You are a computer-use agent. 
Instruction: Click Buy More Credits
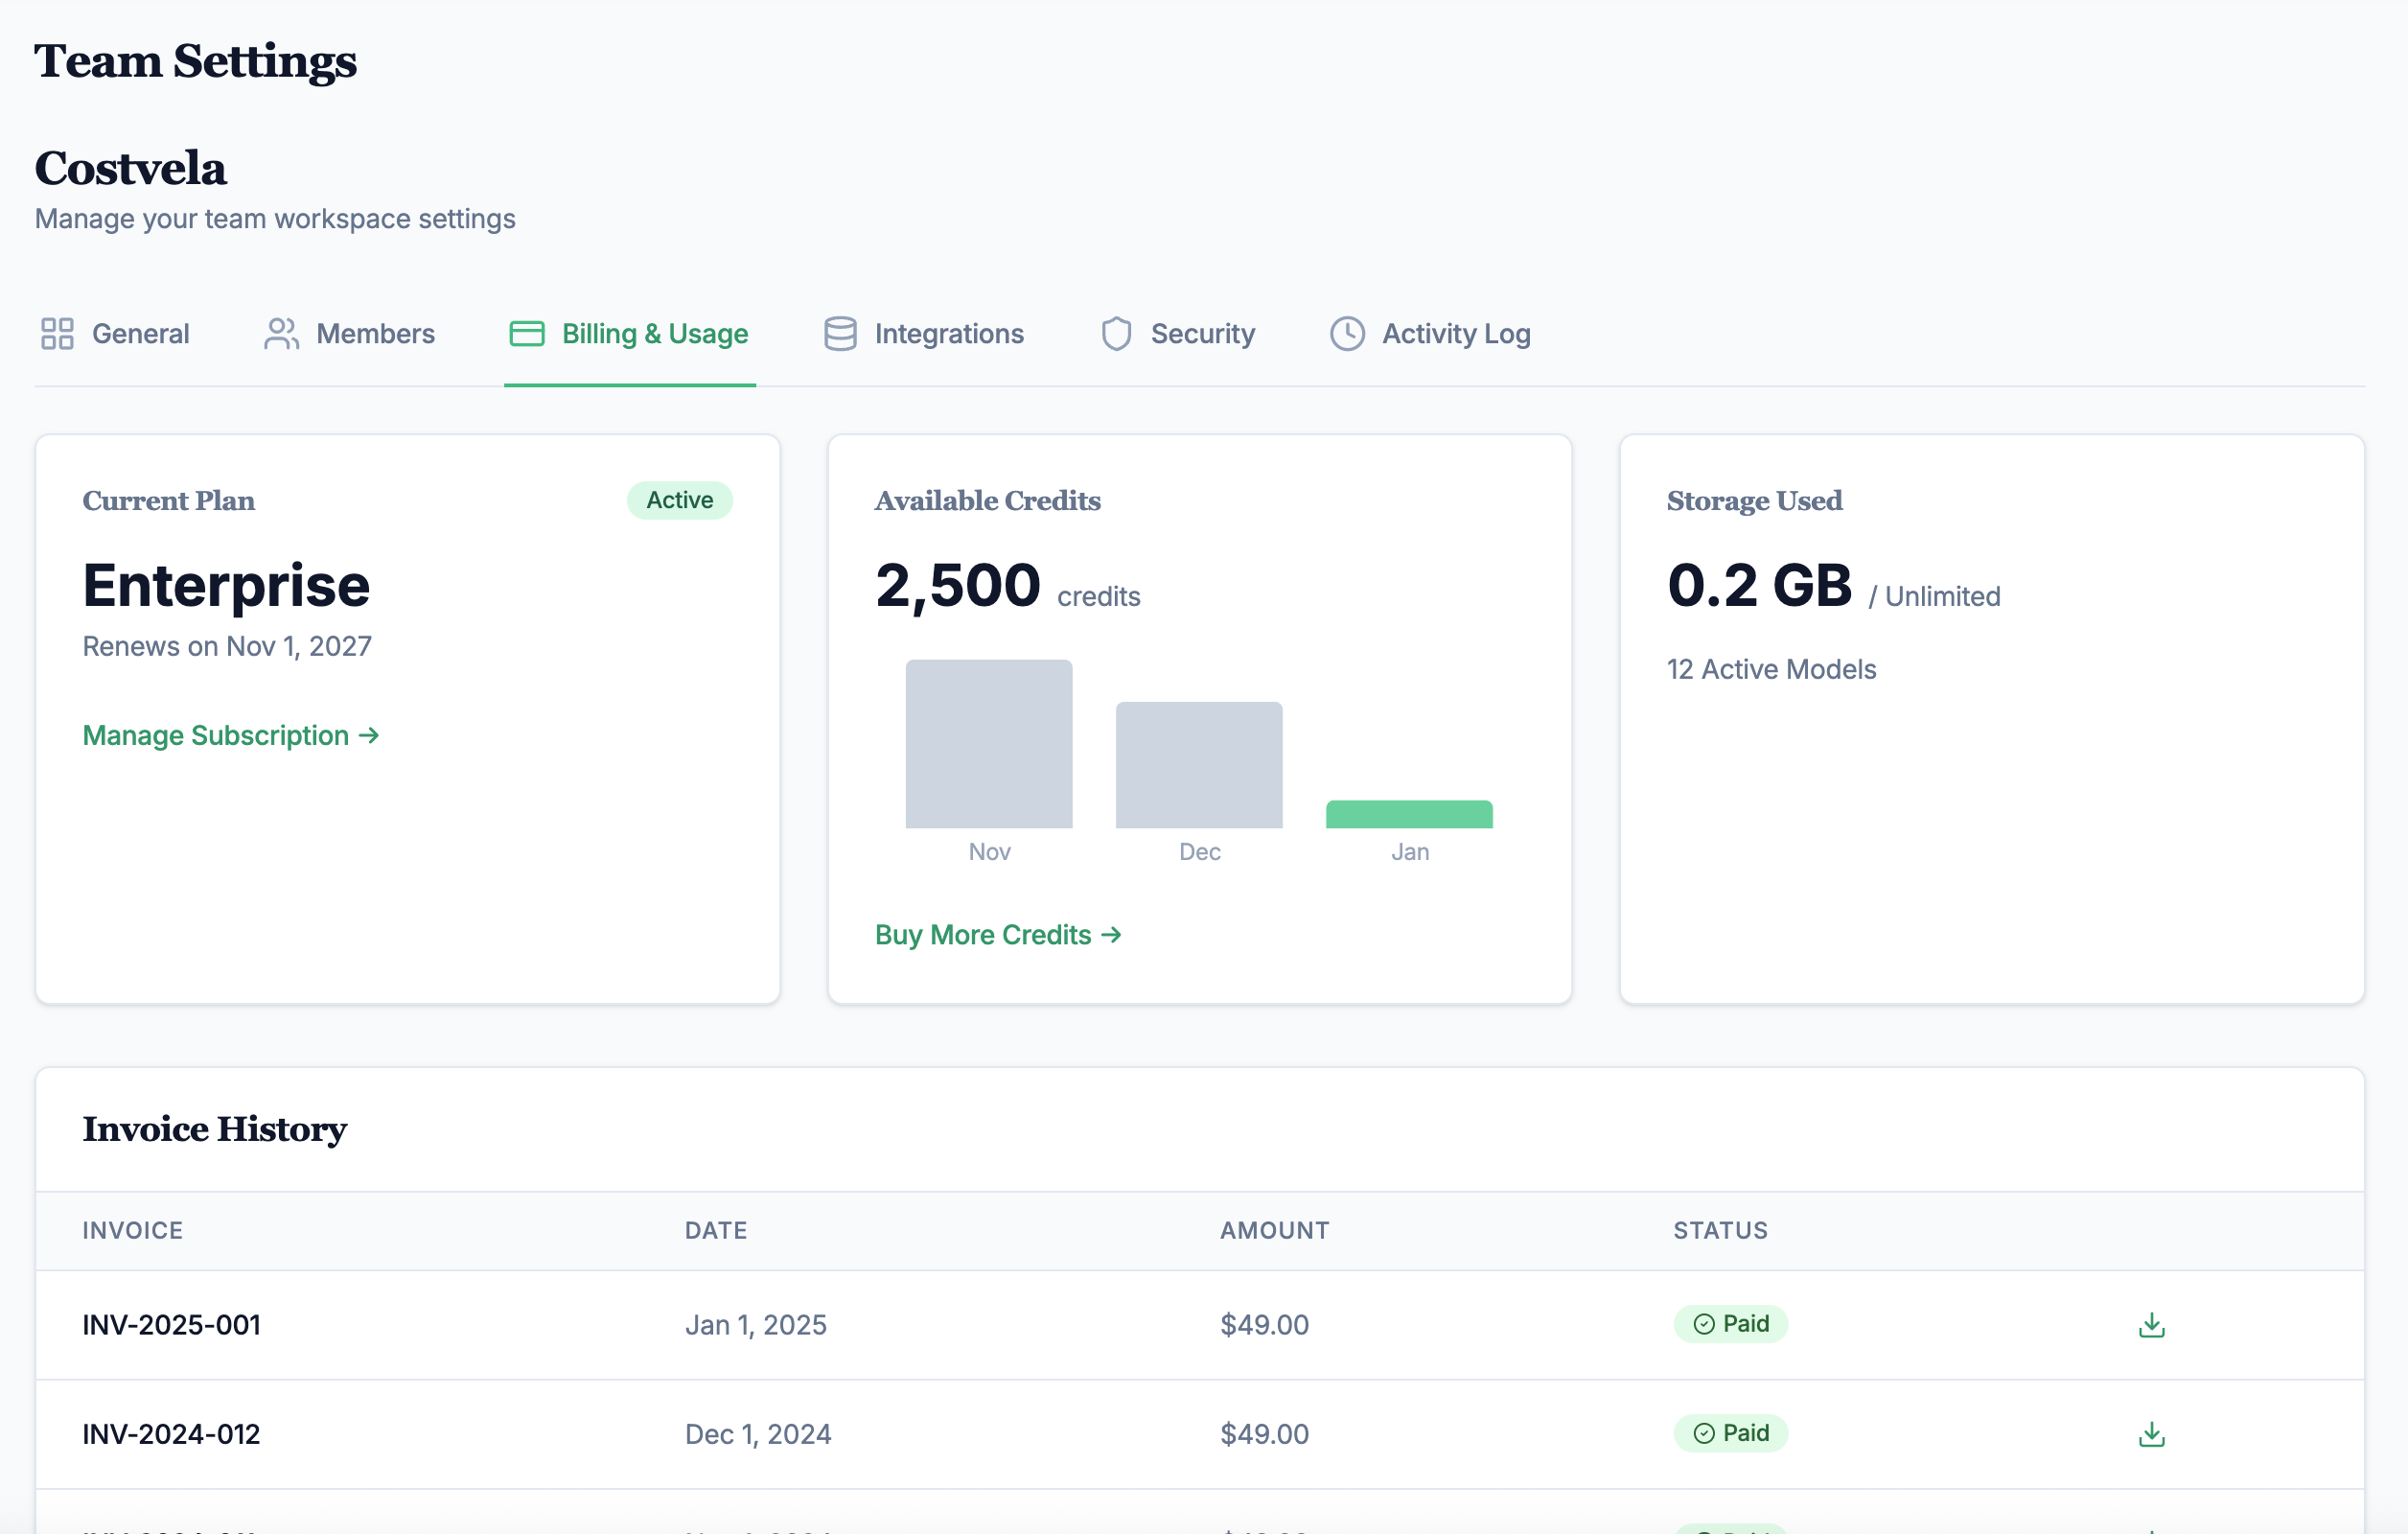point(997,934)
